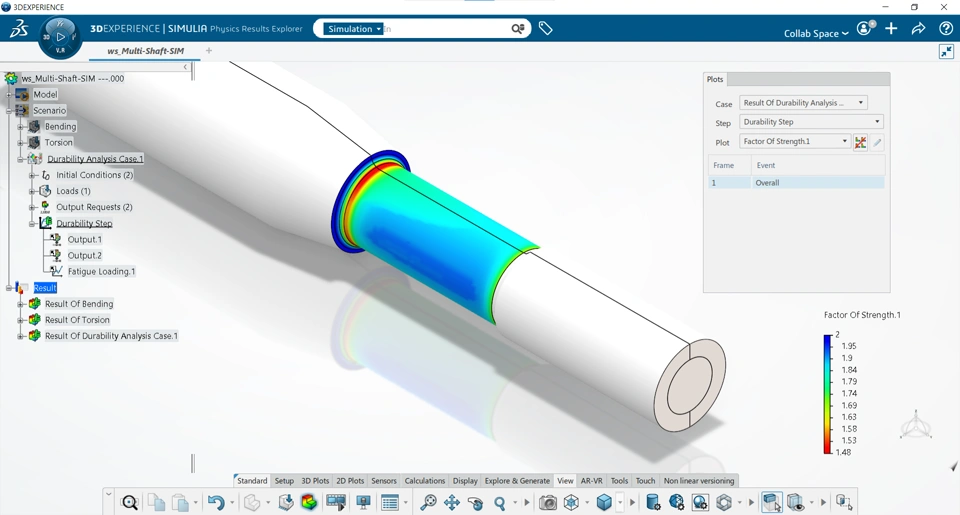Click the blue cube view mode icon
Viewport: 960px width, 515px height.
pyautogui.click(x=604, y=503)
